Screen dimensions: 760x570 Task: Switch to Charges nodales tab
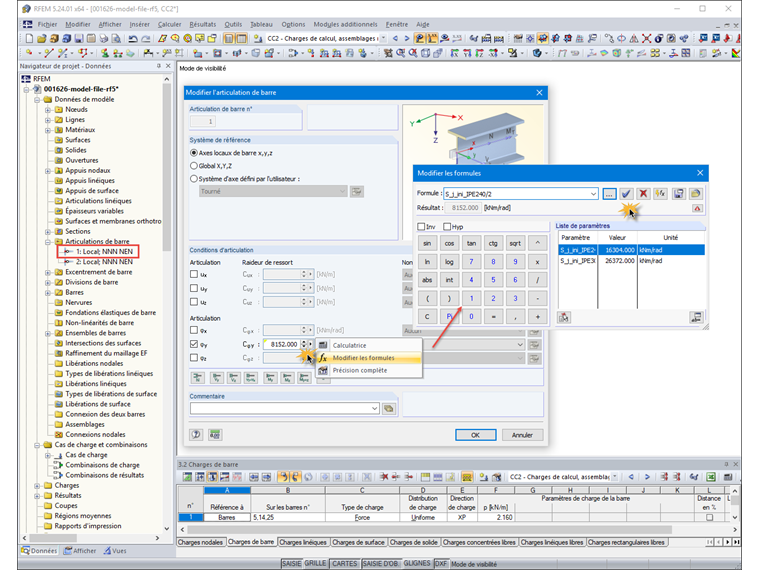pyautogui.click(x=200, y=542)
